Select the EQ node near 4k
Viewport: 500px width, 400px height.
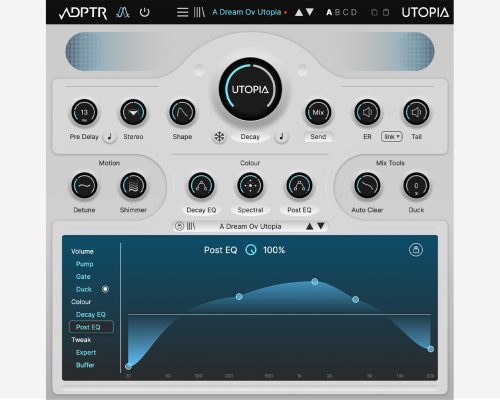coord(355,299)
